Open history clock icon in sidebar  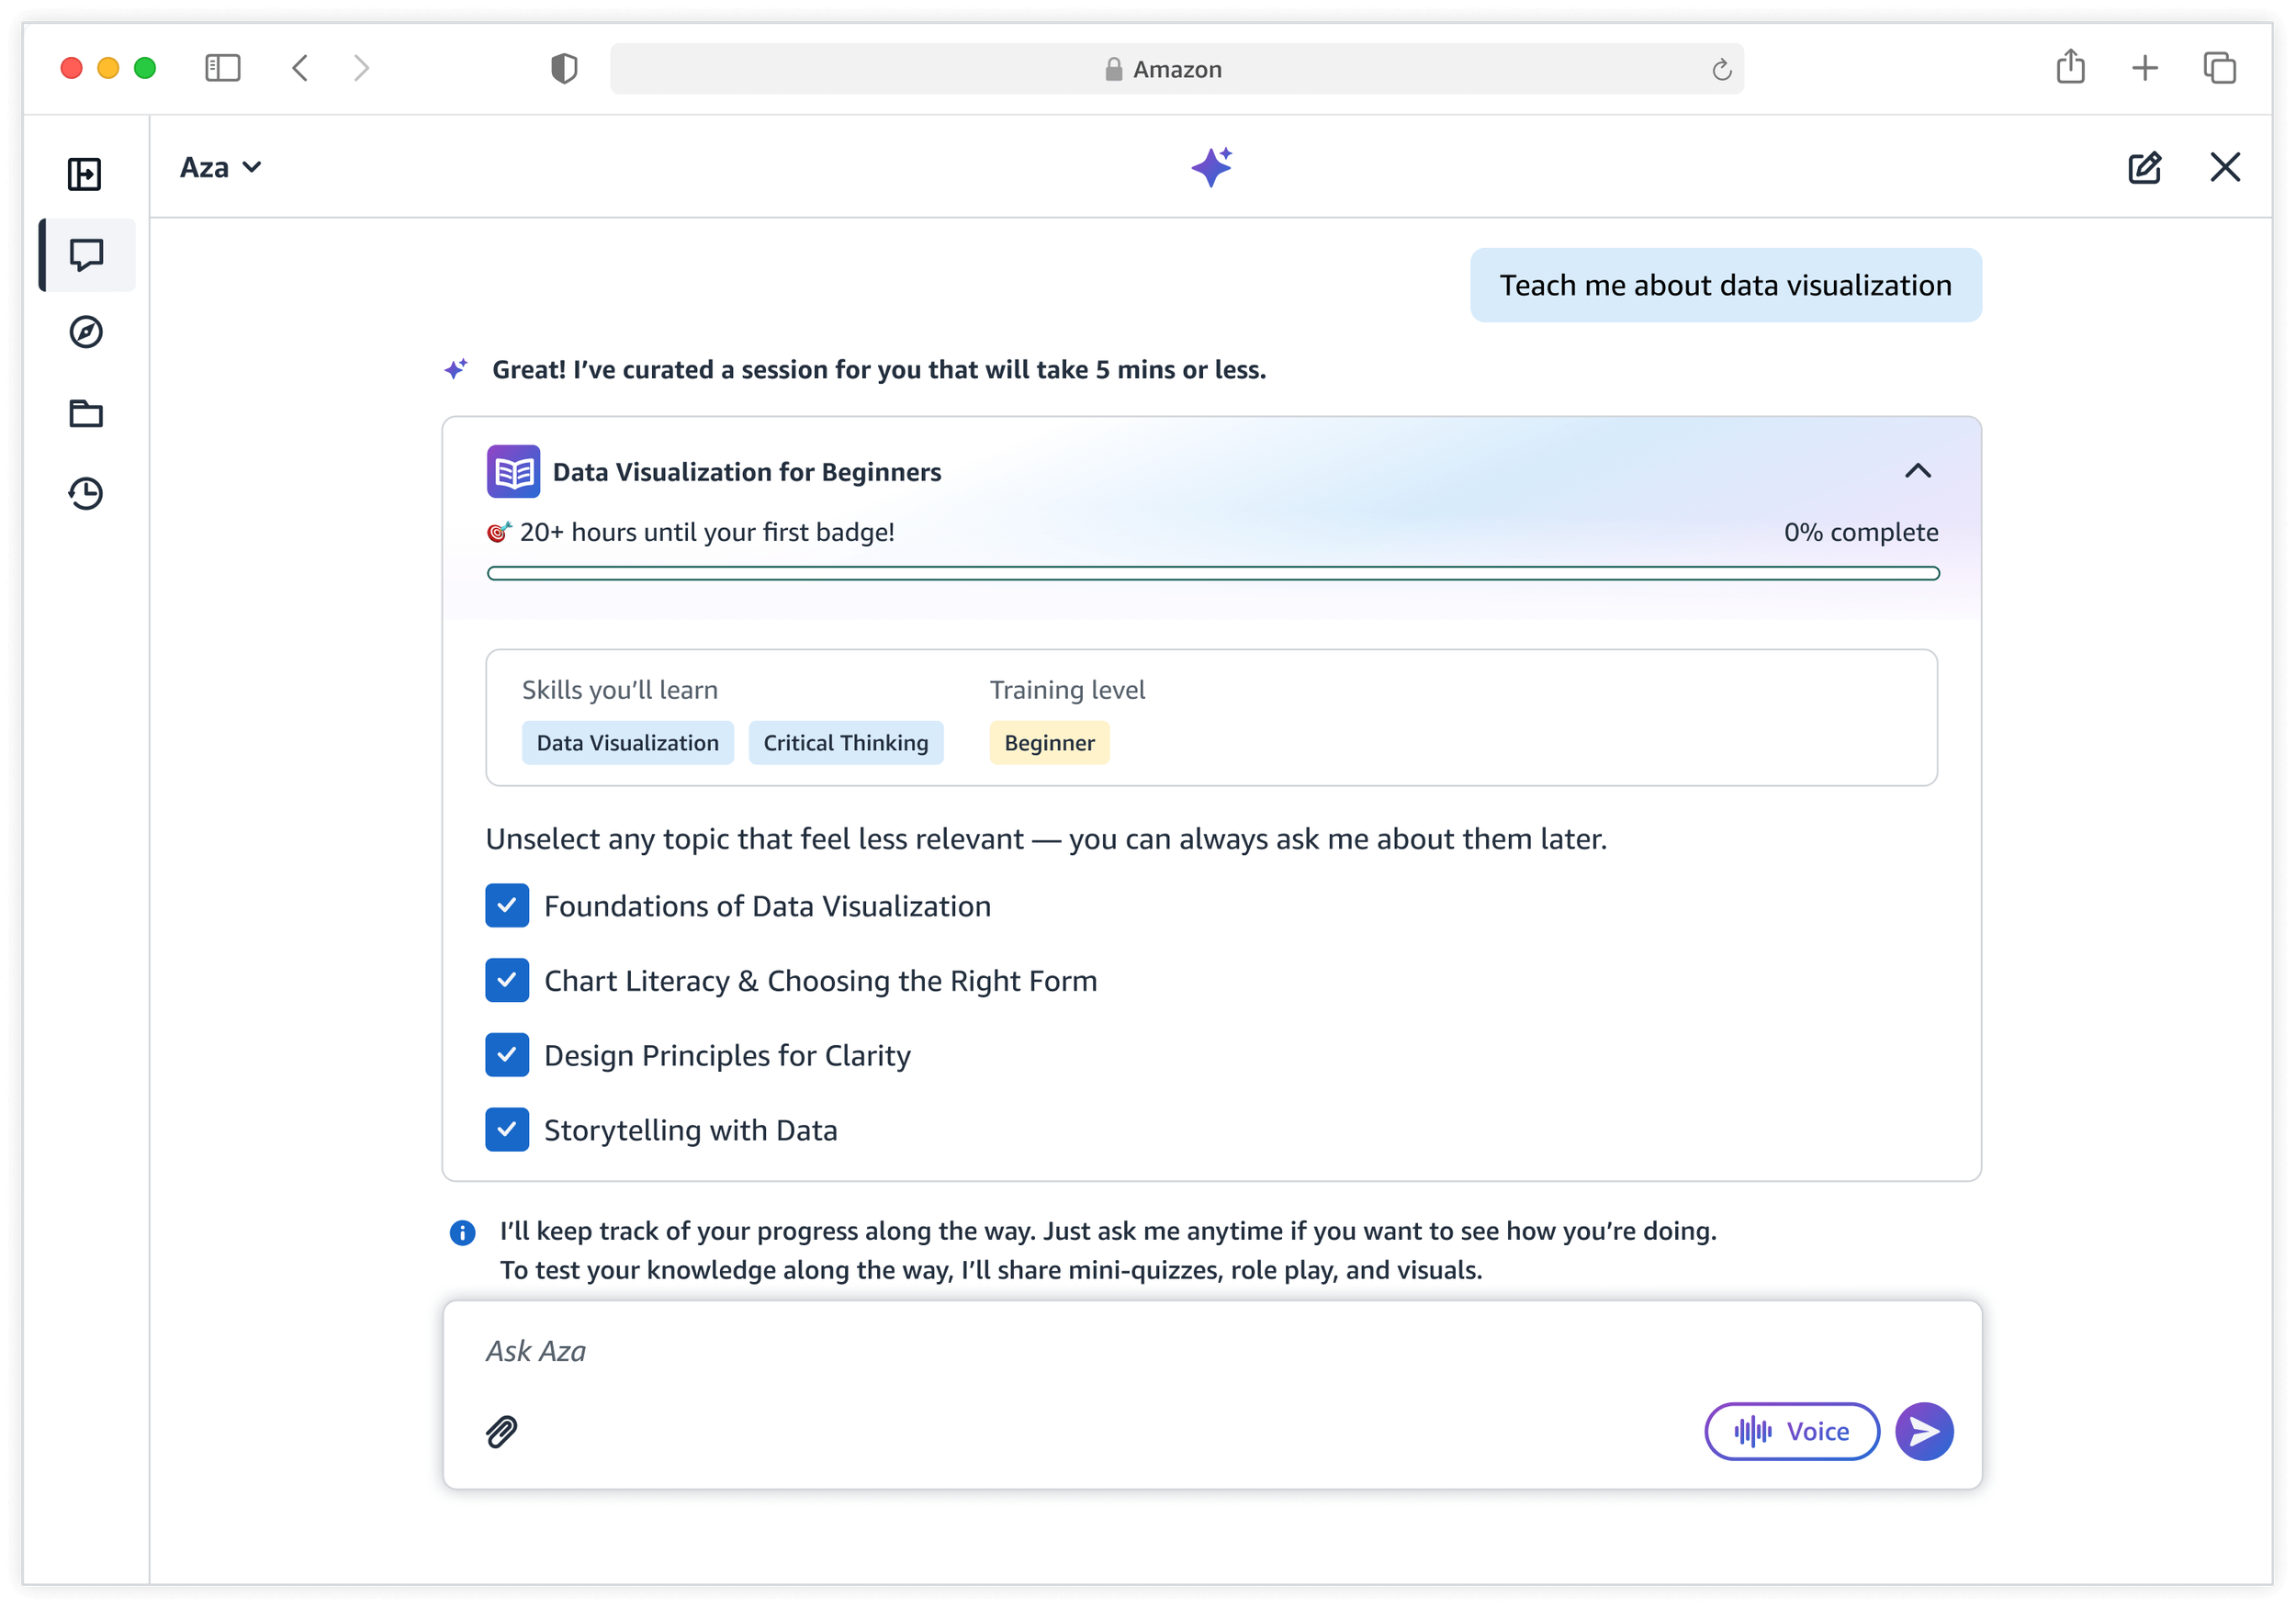coord(86,493)
